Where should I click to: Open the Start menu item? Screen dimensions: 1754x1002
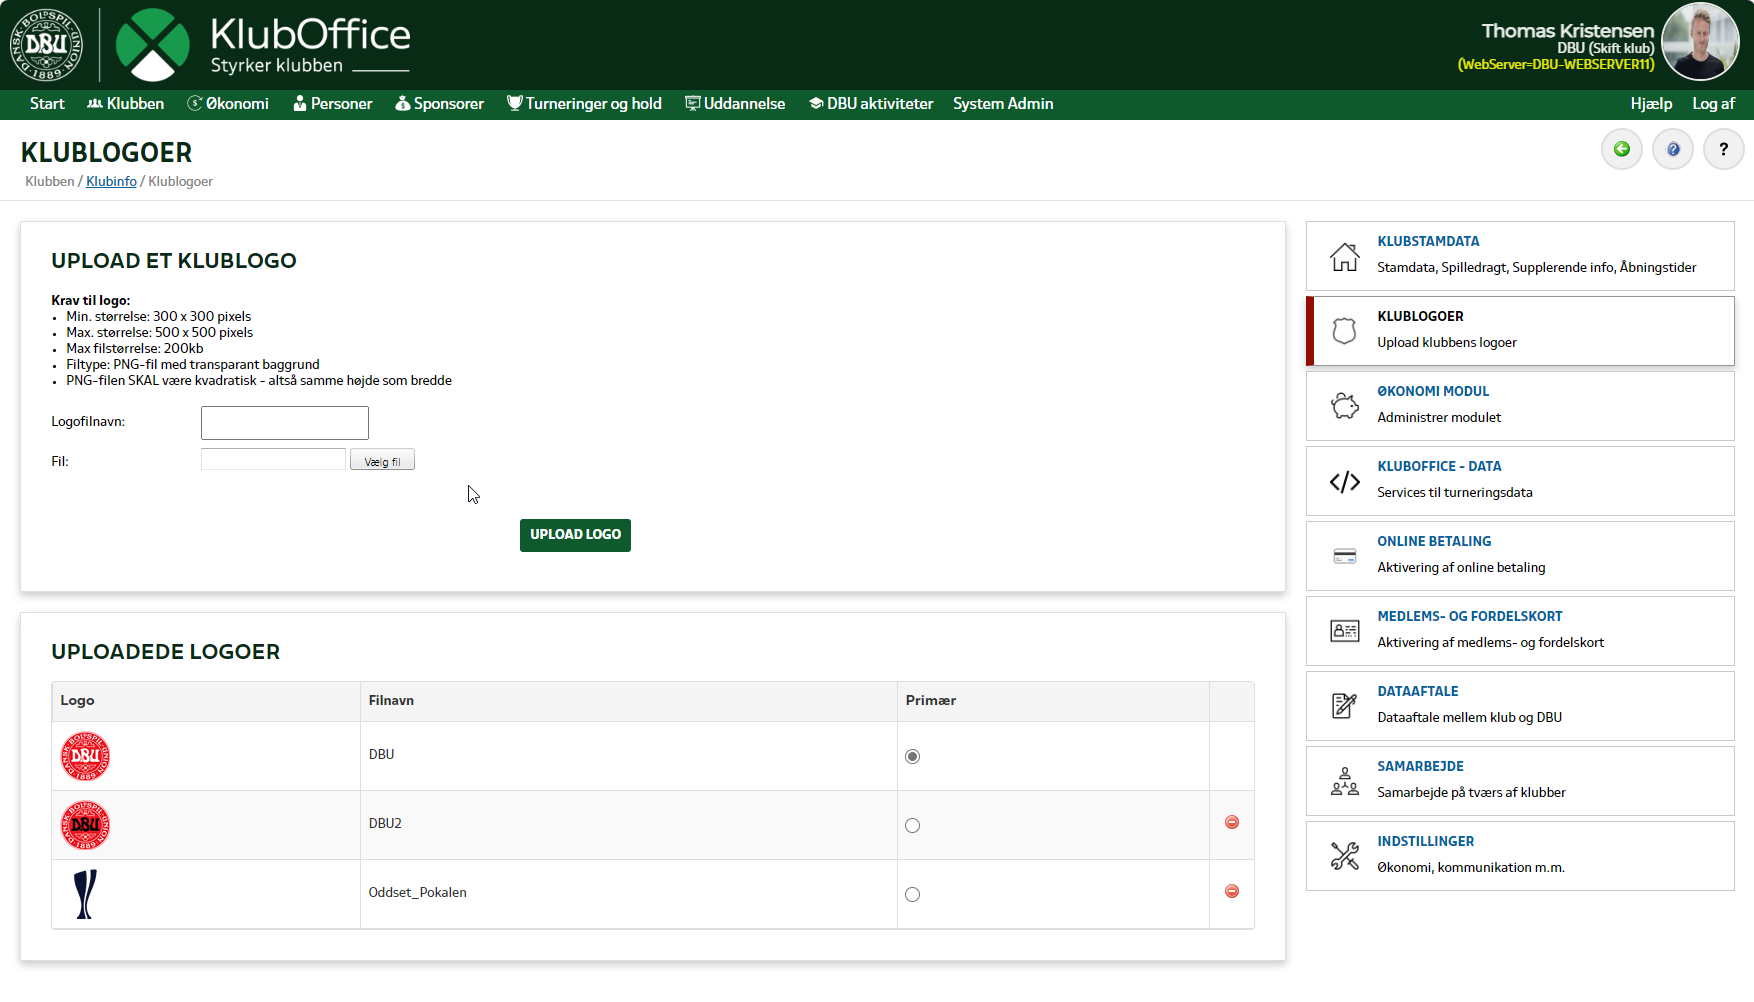coord(47,104)
